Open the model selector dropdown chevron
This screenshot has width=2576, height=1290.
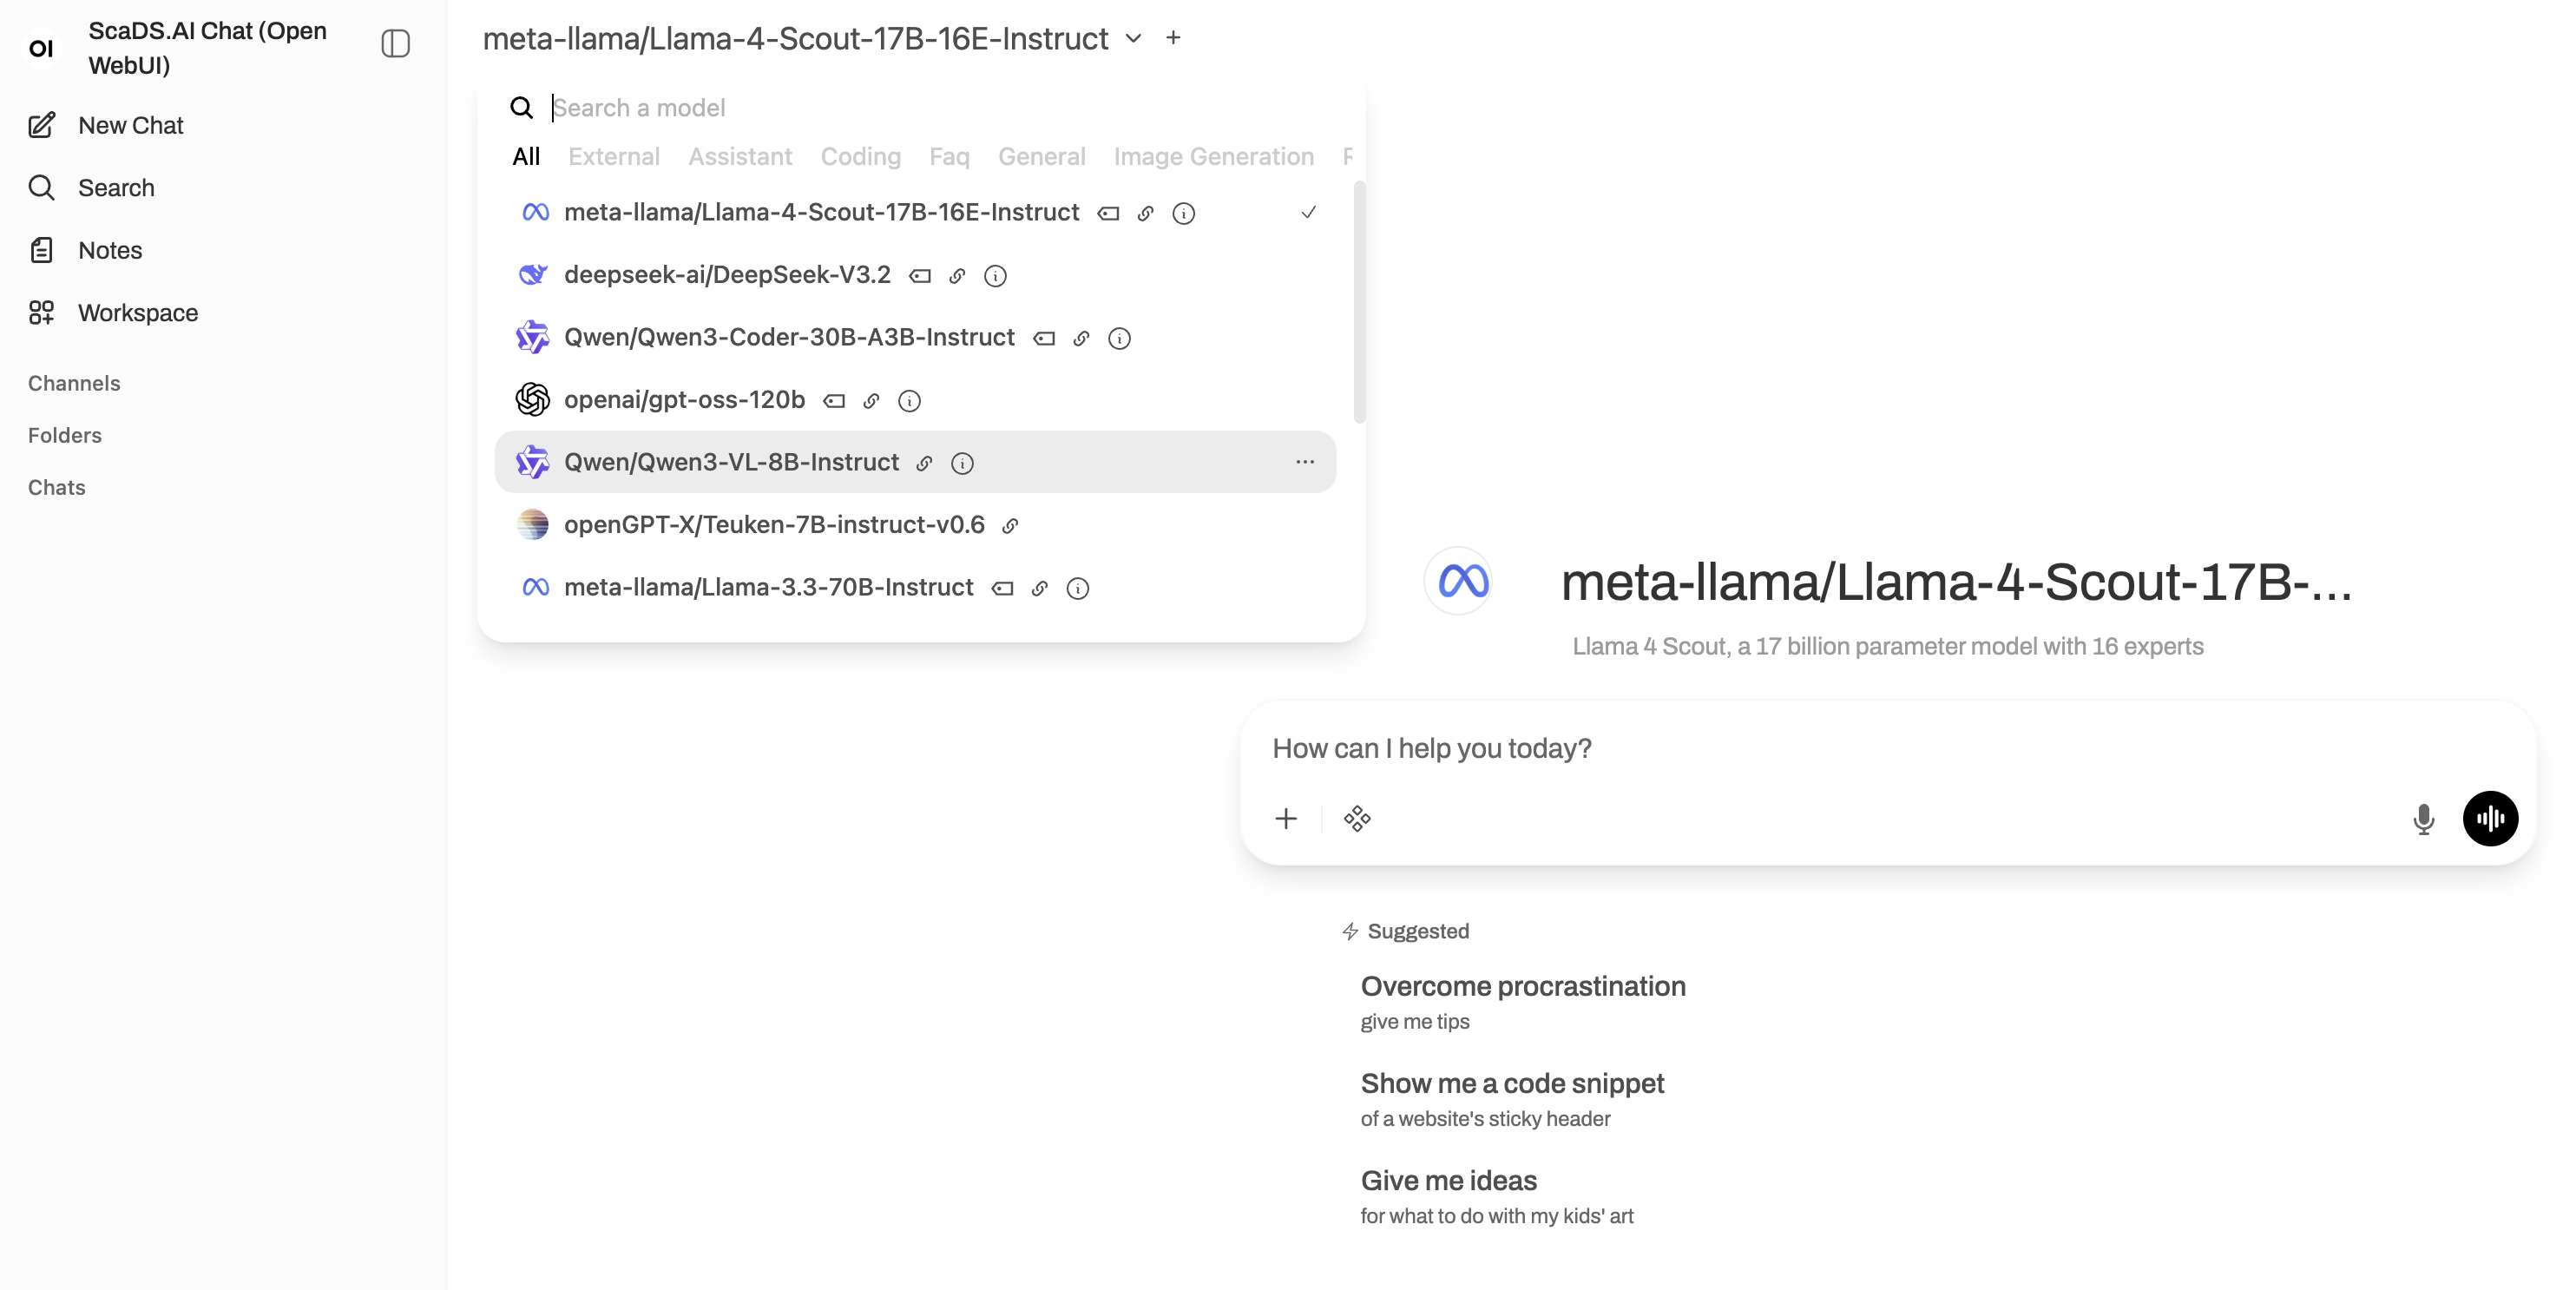coord(1132,38)
